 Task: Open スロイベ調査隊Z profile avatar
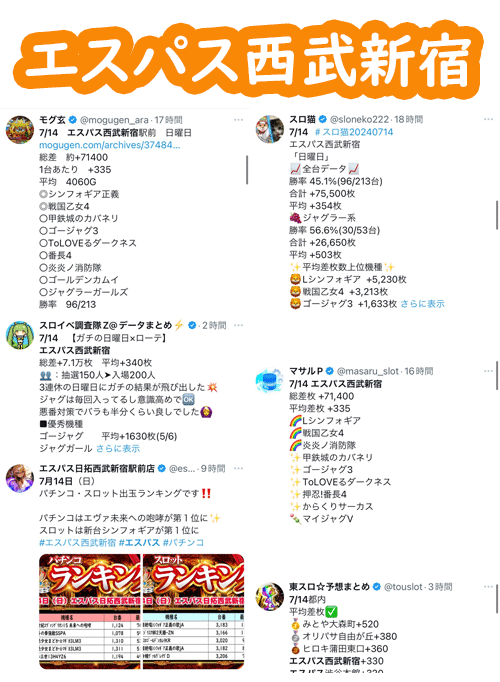[20, 335]
